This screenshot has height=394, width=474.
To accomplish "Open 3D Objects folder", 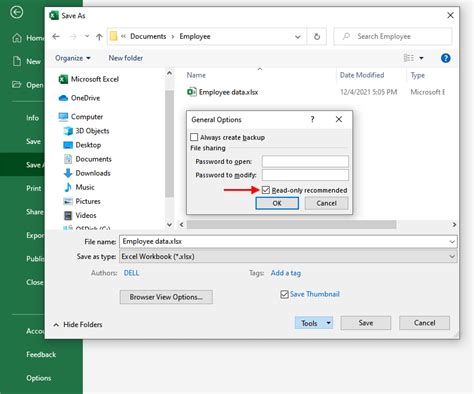I will coord(86,131).
